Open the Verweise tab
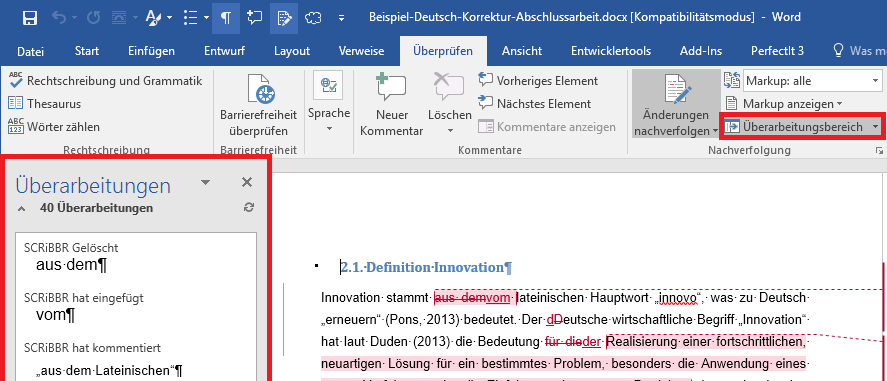The image size is (887, 381). (x=361, y=51)
